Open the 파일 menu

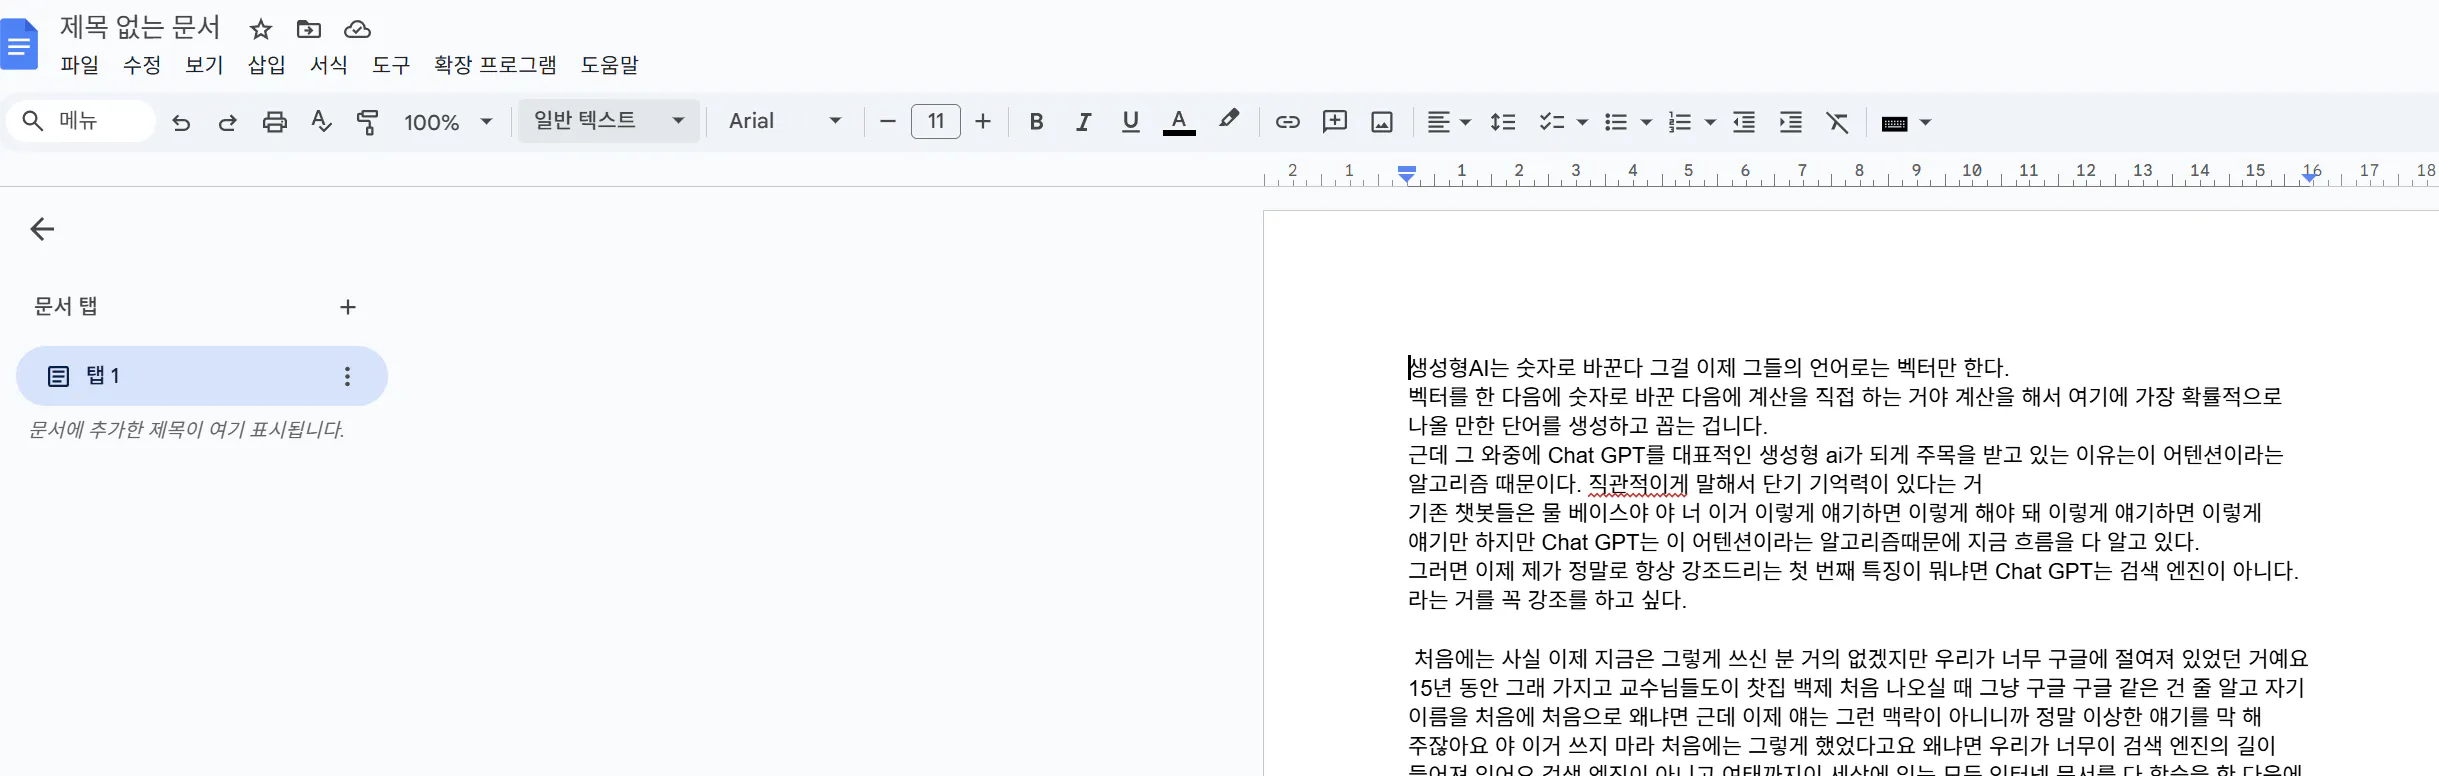point(79,65)
